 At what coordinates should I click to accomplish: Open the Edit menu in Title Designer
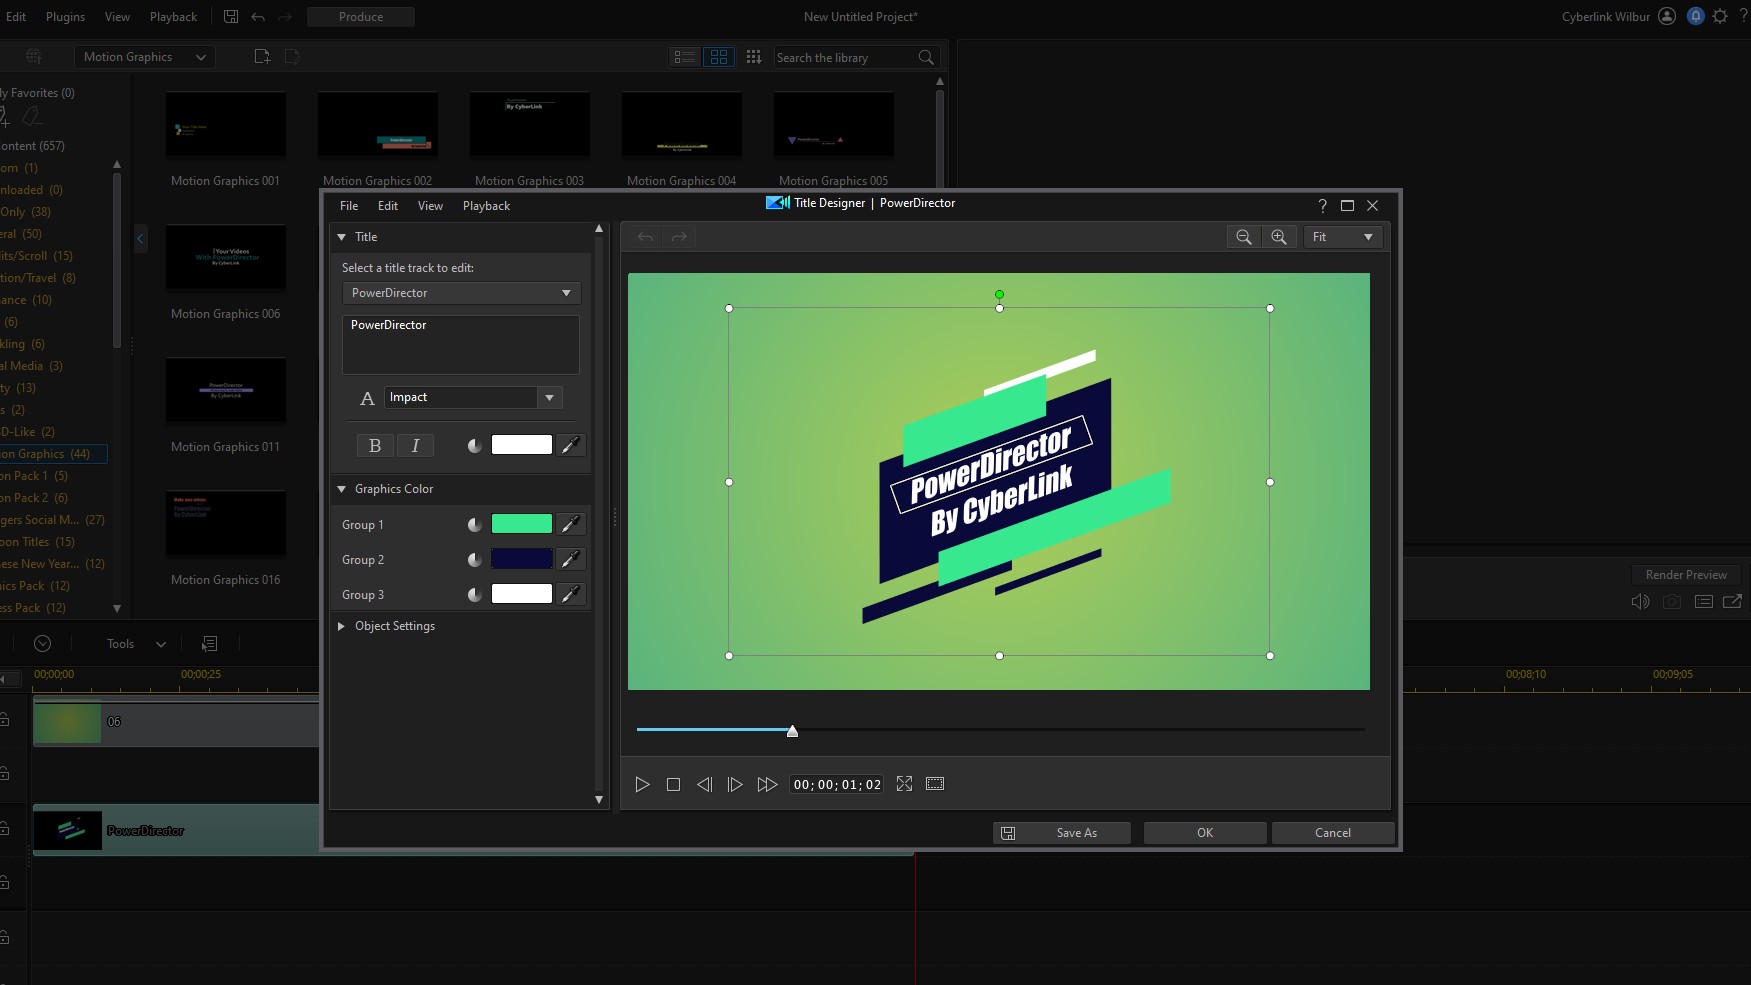tap(388, 206)
